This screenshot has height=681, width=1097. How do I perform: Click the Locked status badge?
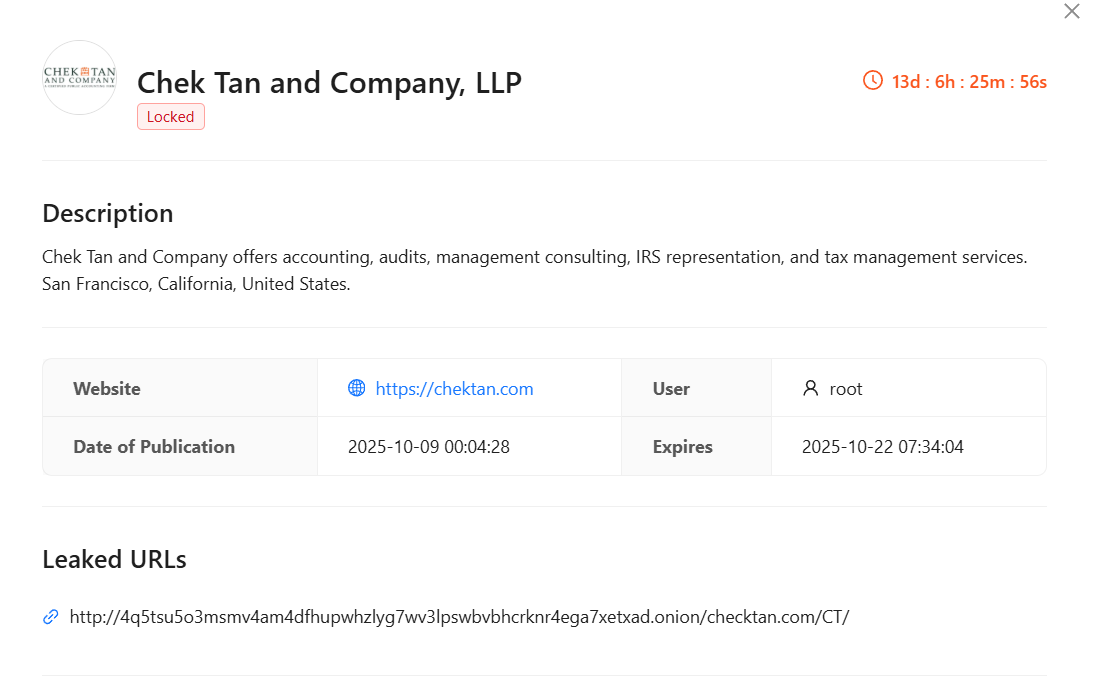click(x=170, y=116)
